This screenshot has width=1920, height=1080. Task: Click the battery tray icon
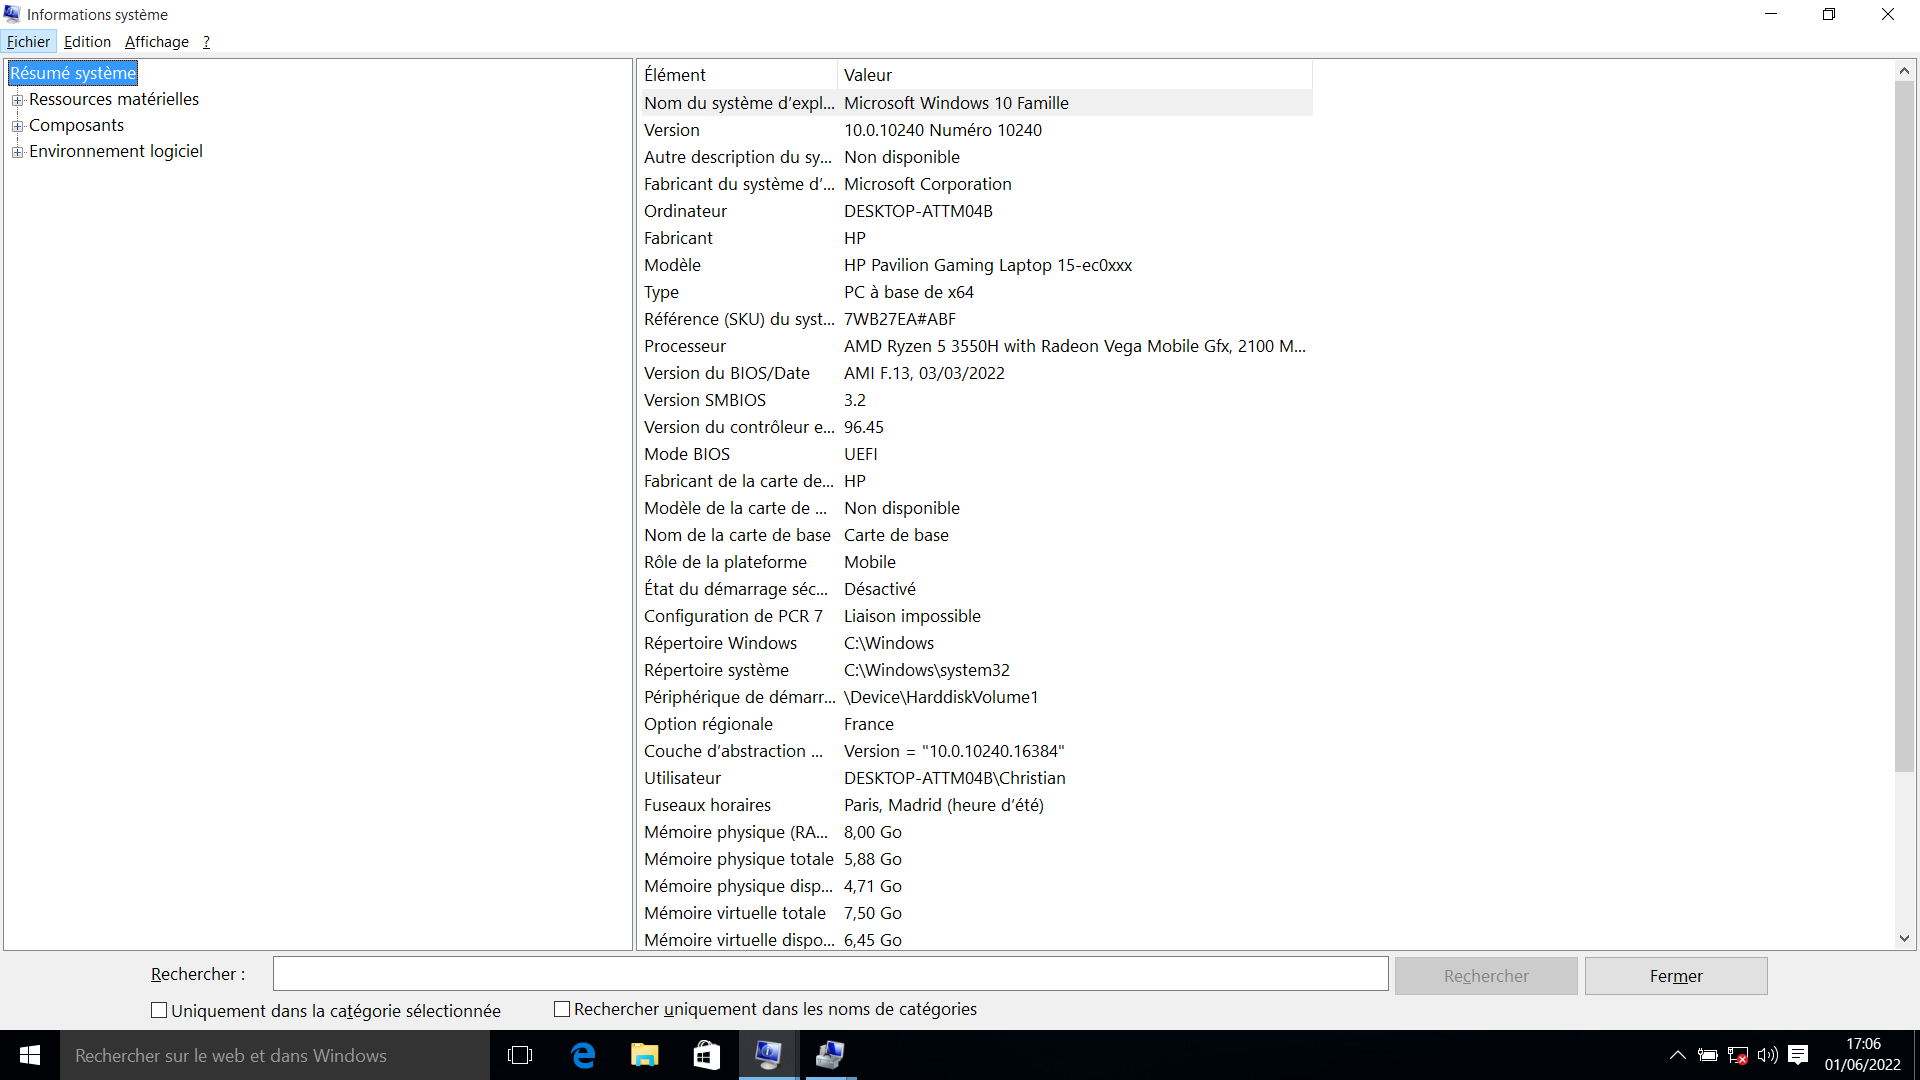1708,1055
